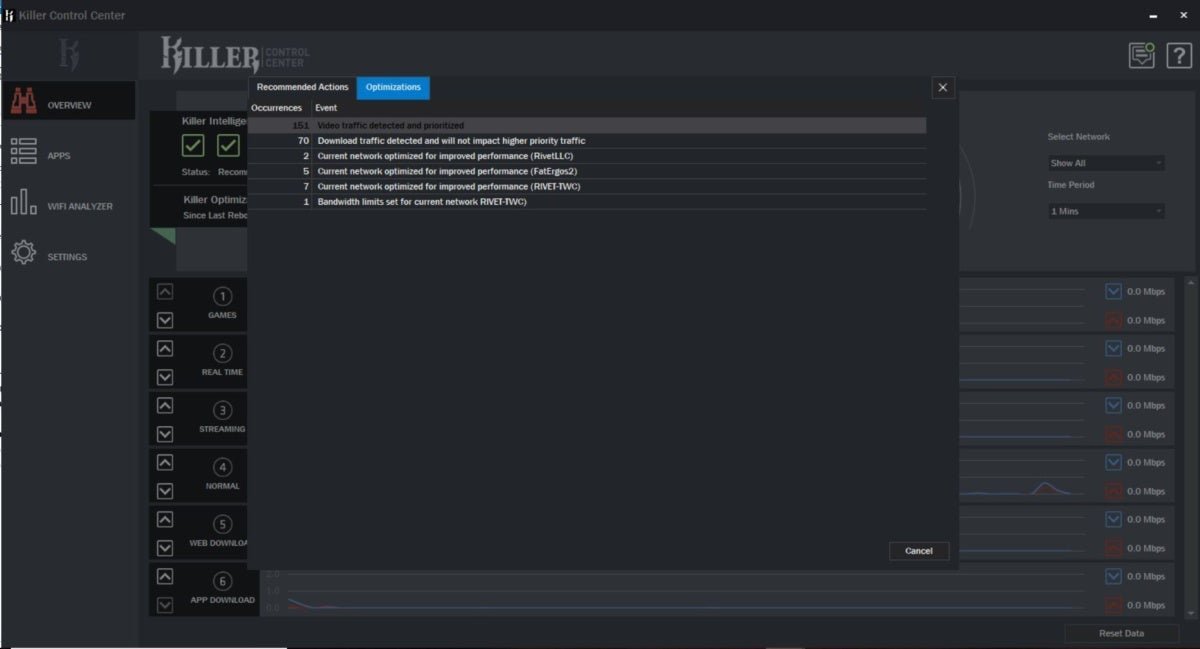Open the Time Period dropdown 1 Mins
1200x649 pixels.
click(1106, 211)
